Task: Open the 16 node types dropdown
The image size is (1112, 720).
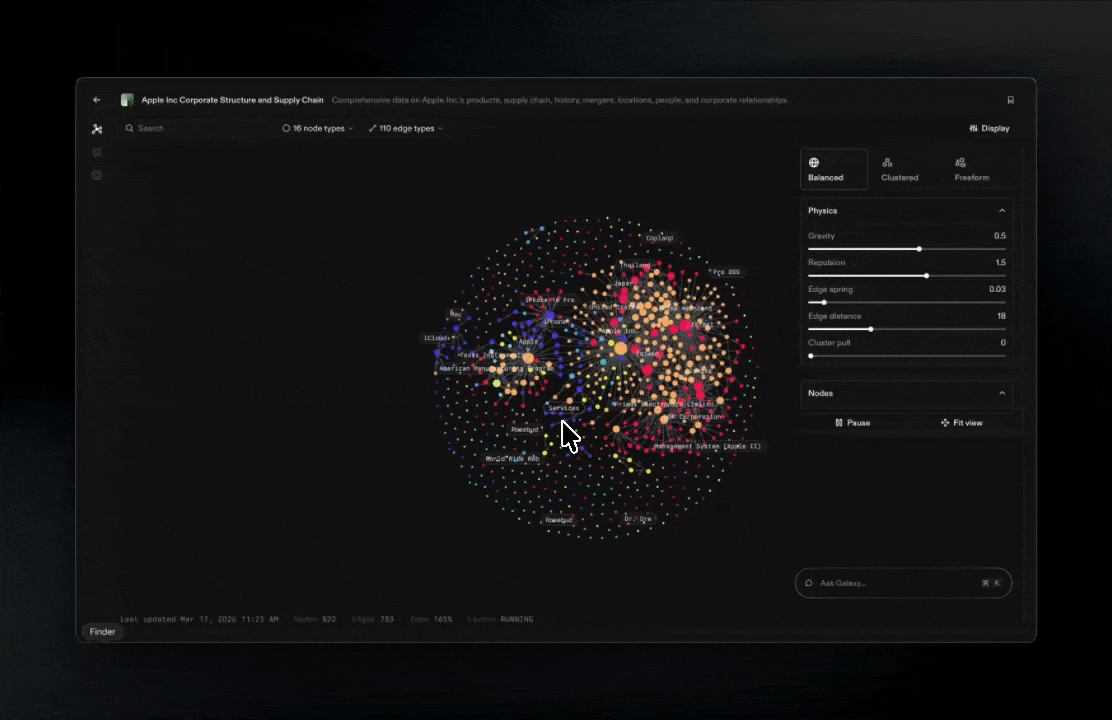Action: point(318,128)
